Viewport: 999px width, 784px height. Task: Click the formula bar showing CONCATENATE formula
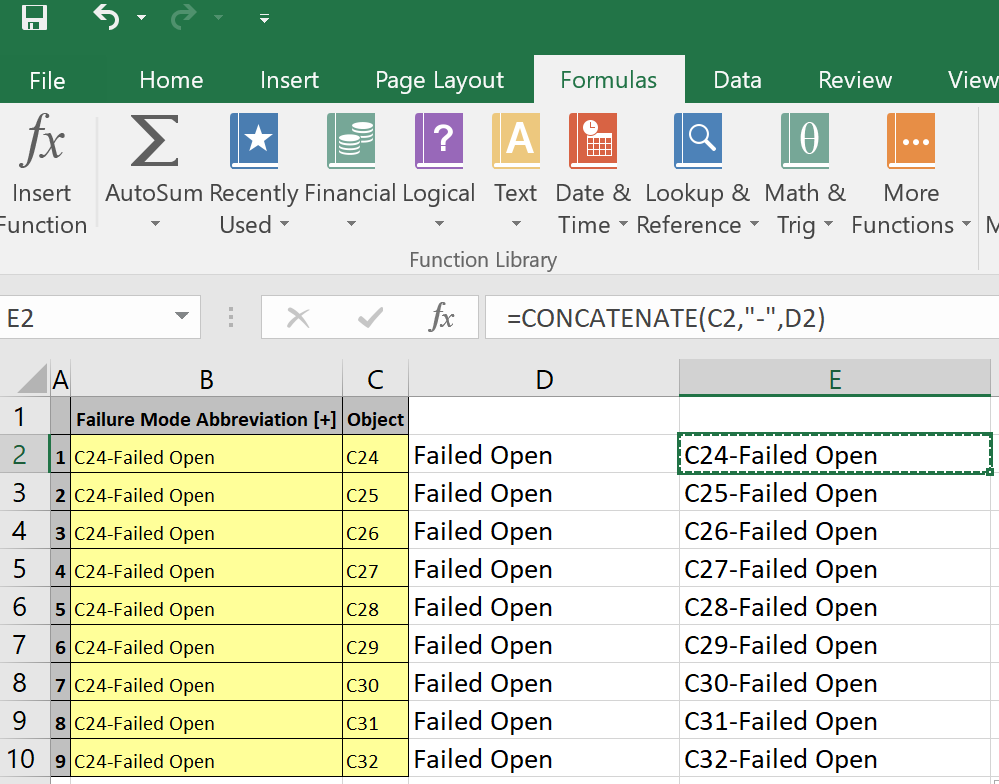(742, 317)
